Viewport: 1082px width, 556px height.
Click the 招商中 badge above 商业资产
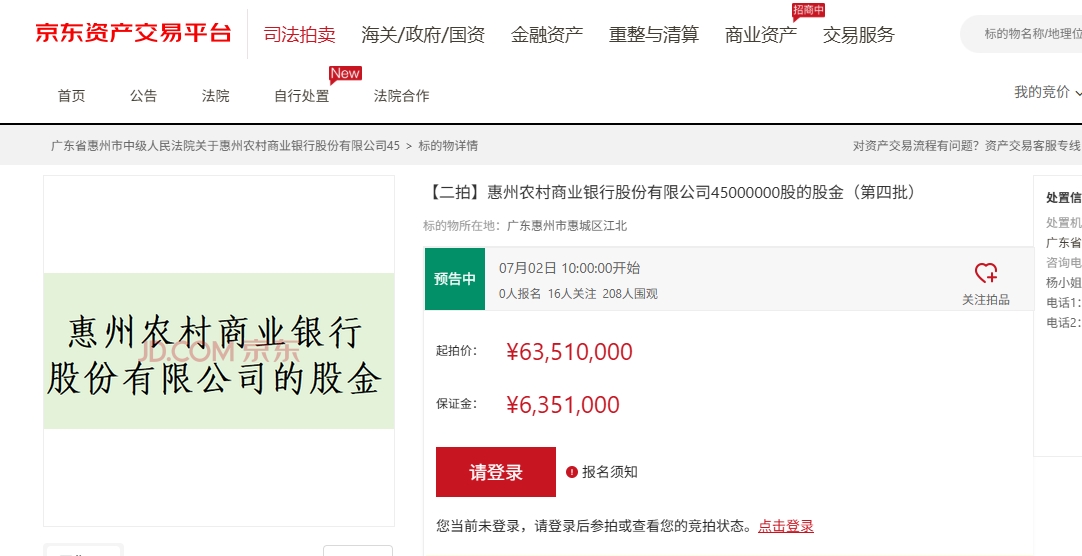[808, 10]
